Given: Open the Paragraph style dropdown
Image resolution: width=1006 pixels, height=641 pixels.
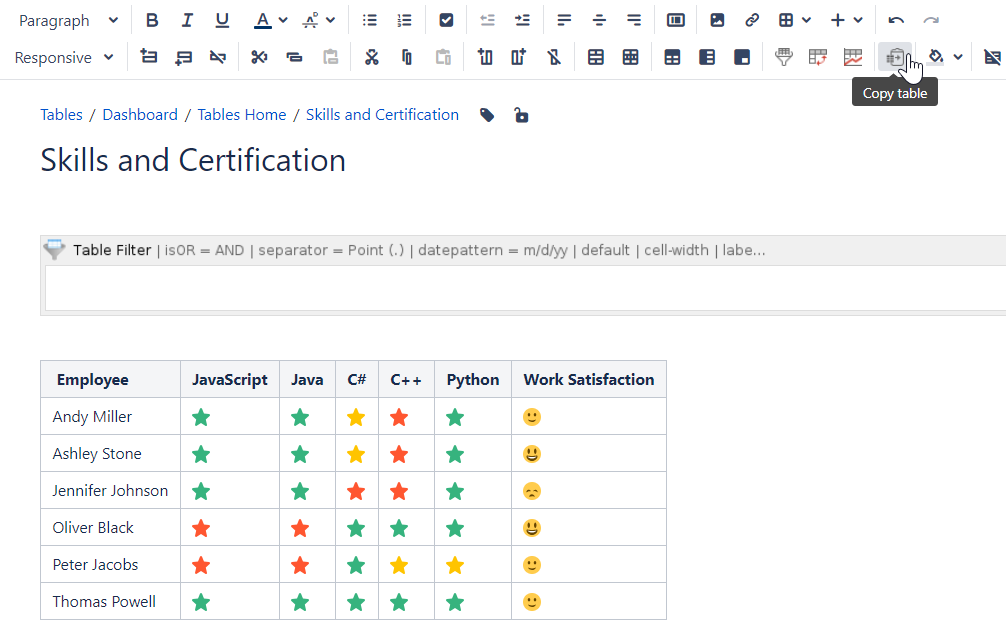Looking at the screenshot, I should point(68,20).
